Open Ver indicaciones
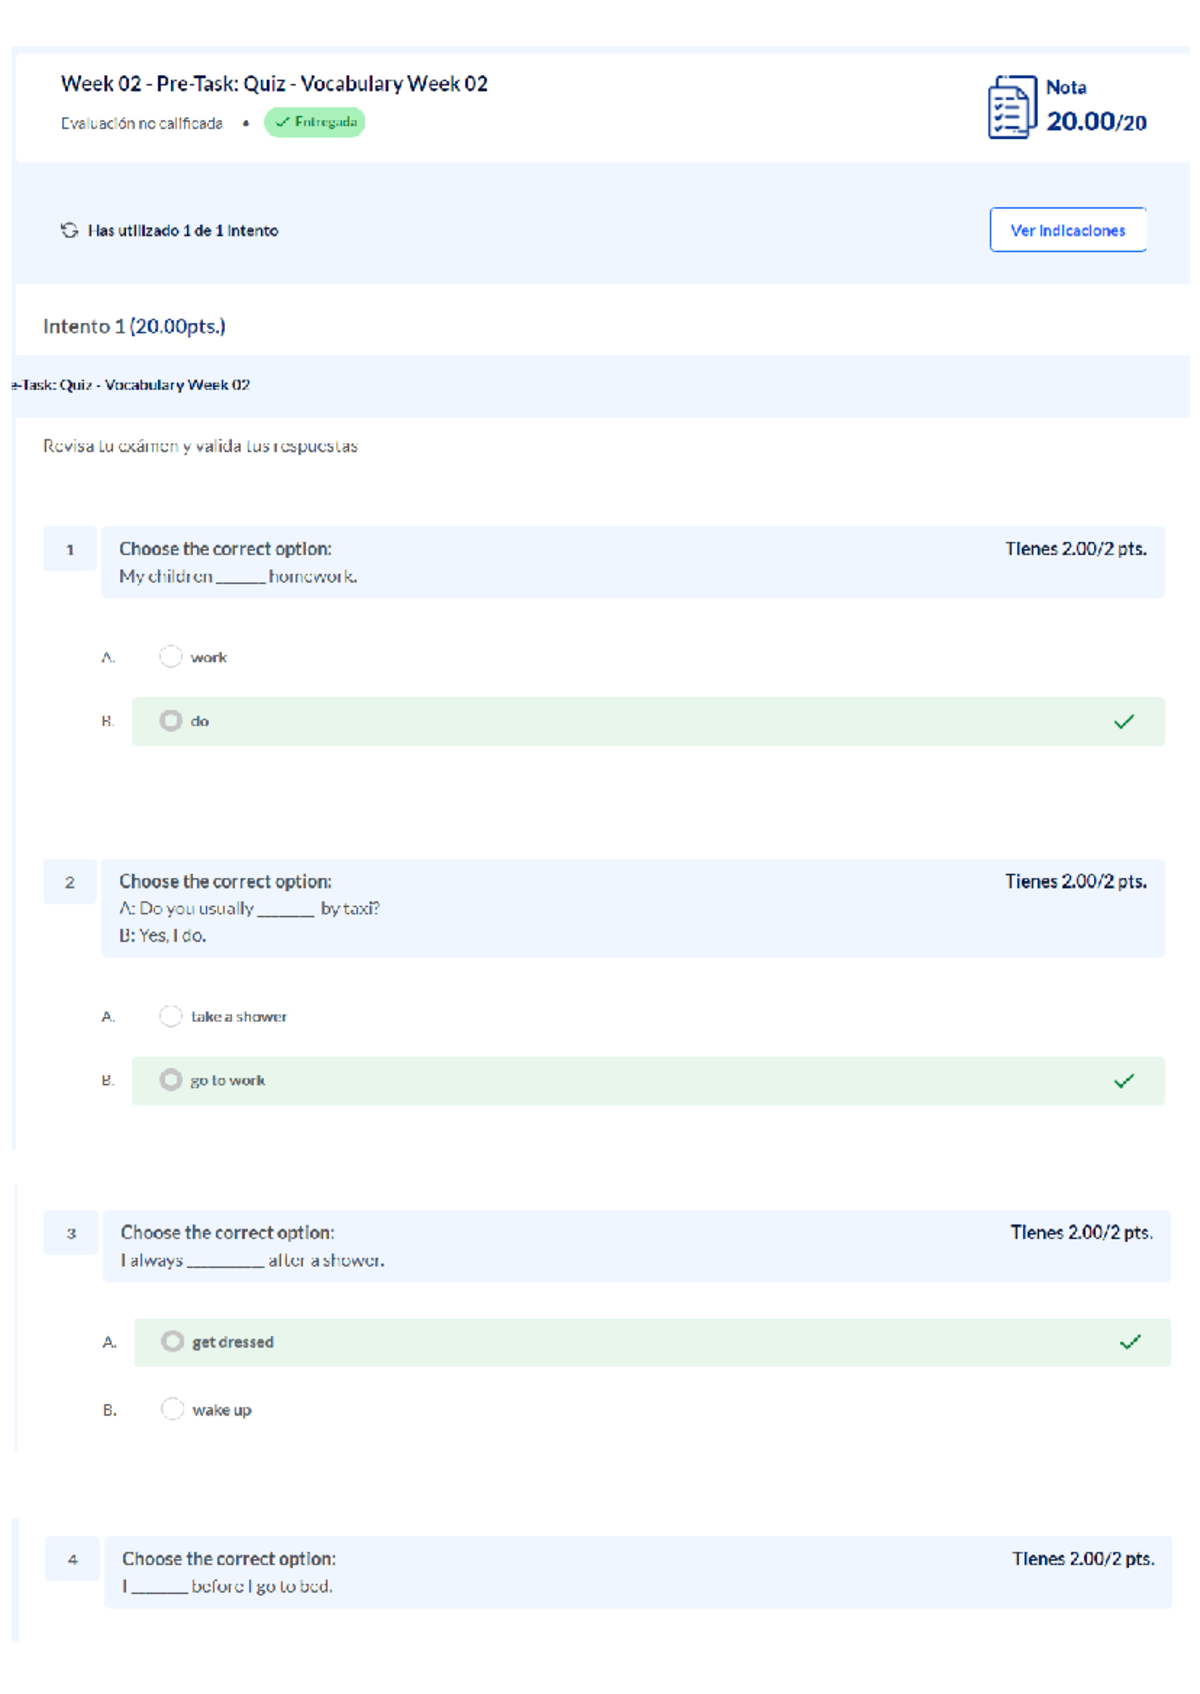1200x1694 pixels. 1068,230
